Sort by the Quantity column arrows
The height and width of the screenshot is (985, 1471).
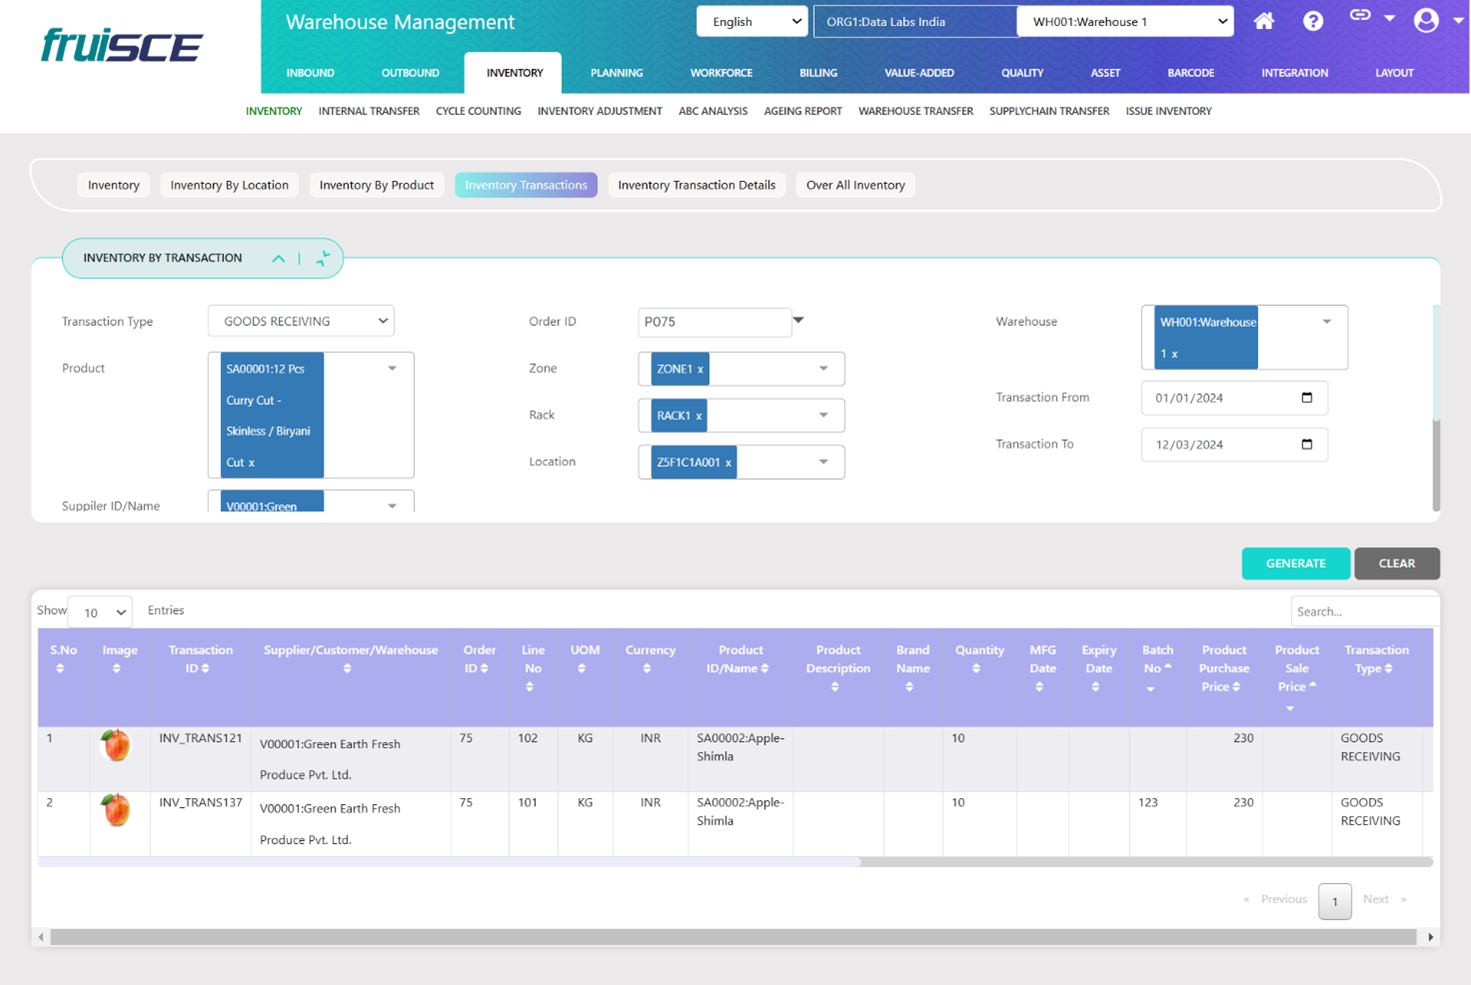coord(976,669)
